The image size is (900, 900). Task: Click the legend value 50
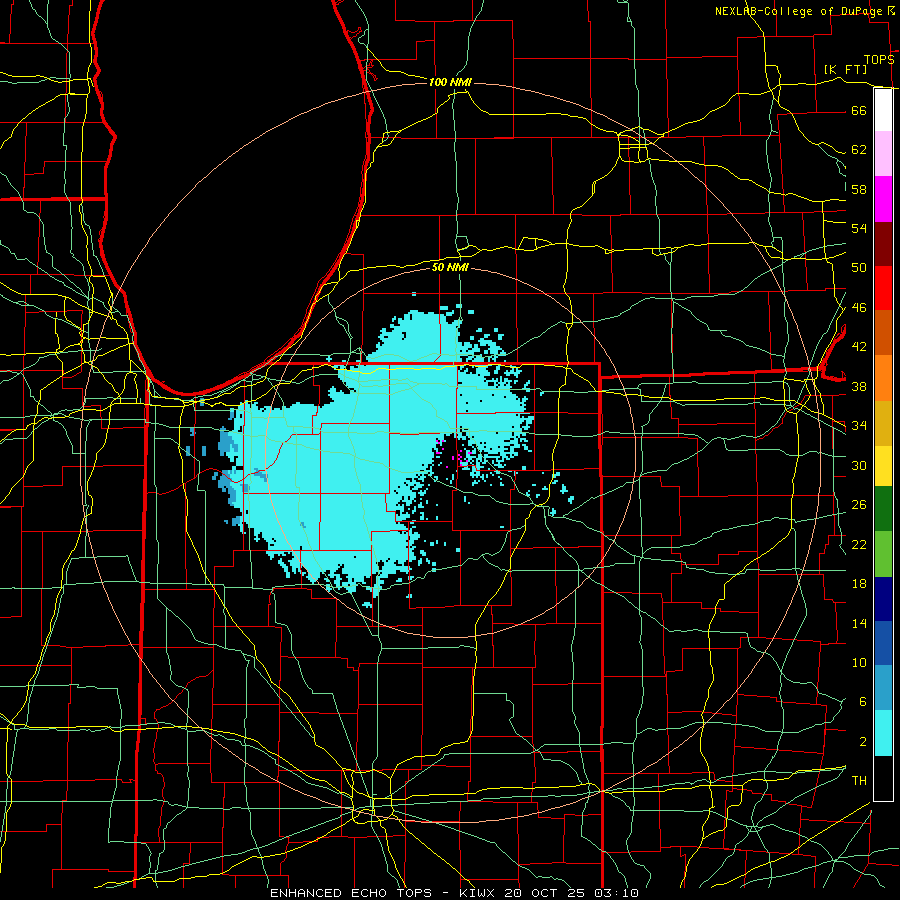click(859, 268)
